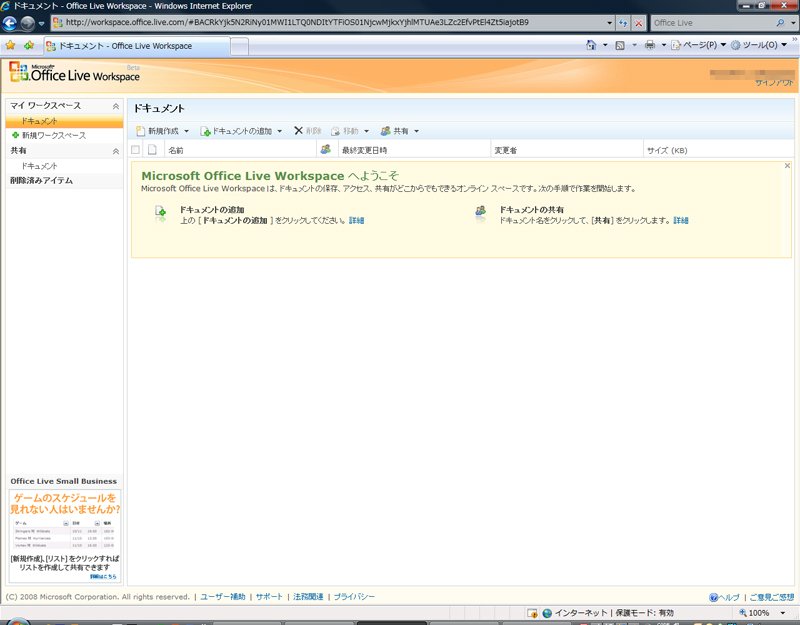The width and height of the screenshot is (800, 625).
Task: Click the document type icon column header
Action: 152,149
